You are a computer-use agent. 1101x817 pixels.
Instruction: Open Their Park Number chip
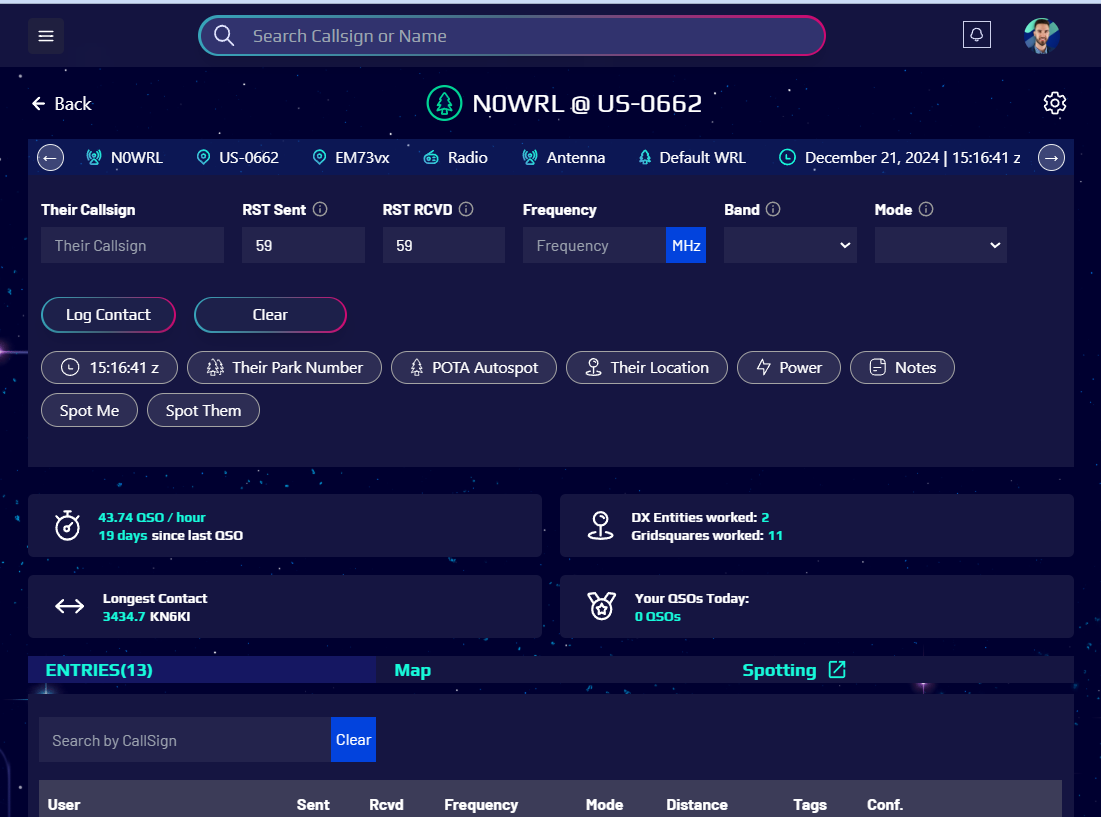pyautogui.click(x=284, y=367)
